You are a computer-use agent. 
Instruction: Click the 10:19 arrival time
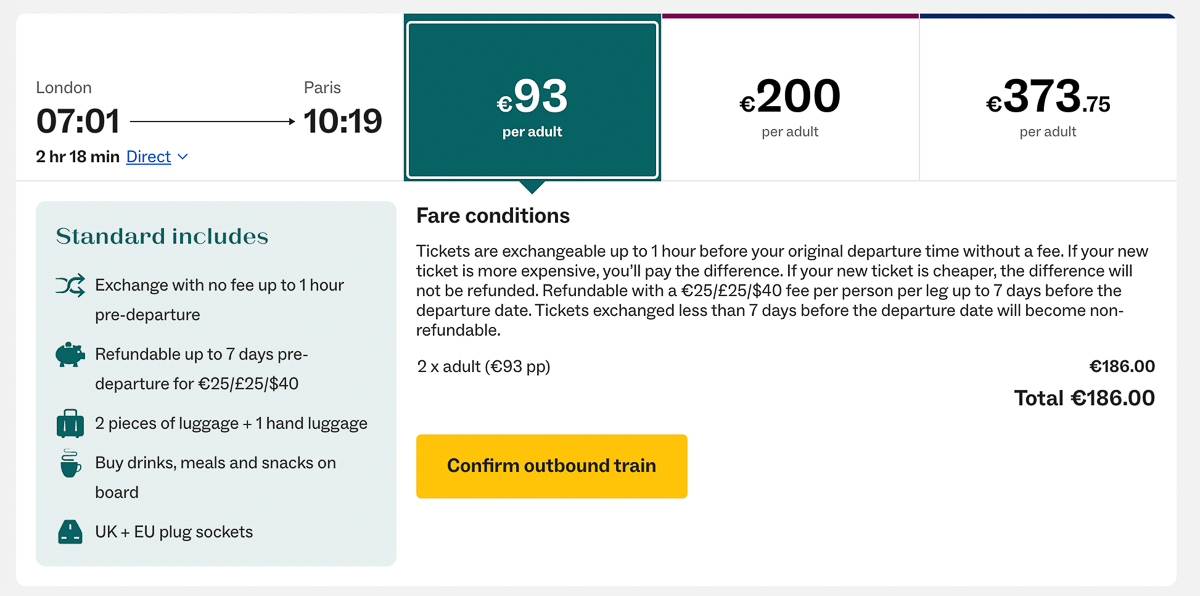[343, 122]
